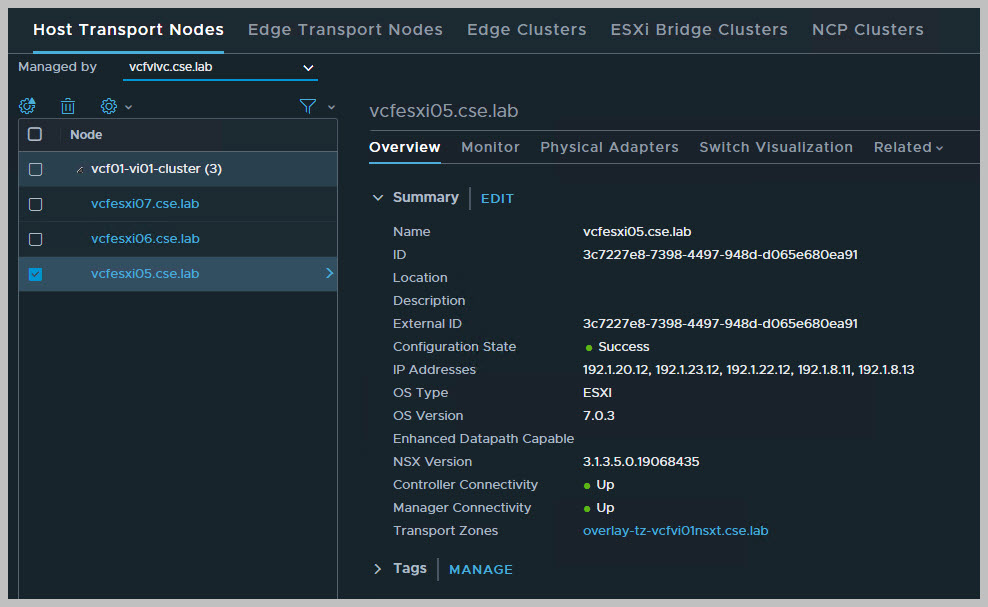This screenshot has height=607, width=988.
Task: Uncheck the vcfesxi05.cse.lab checkbox
Action: [36, 274]
